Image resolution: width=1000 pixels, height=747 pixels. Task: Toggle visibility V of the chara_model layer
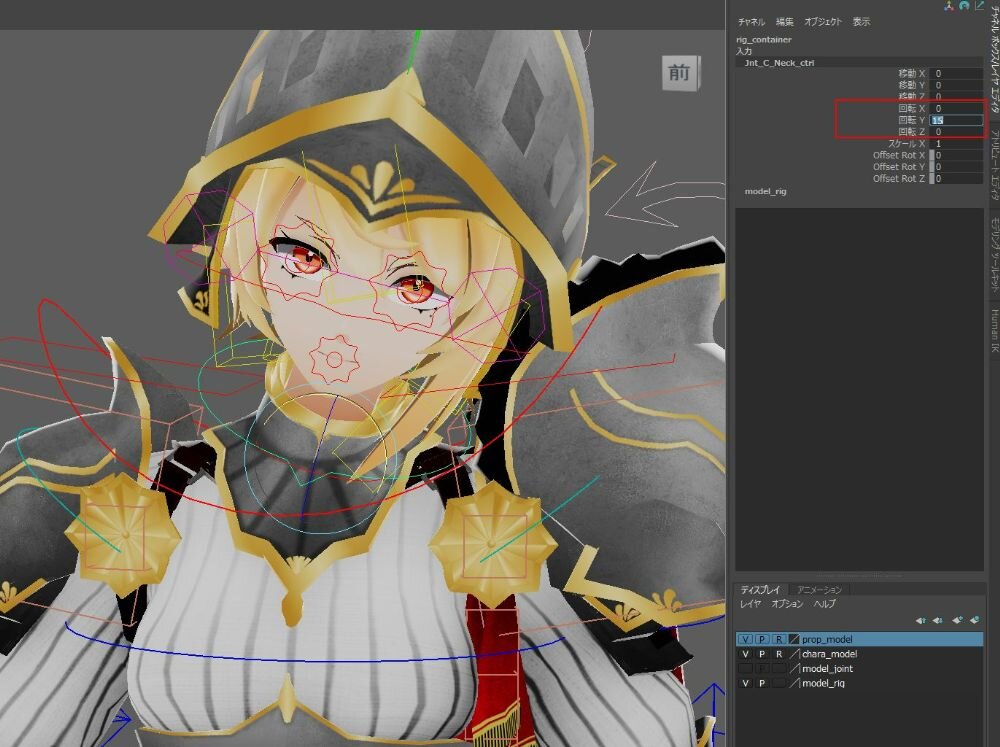tap(745, 654)
